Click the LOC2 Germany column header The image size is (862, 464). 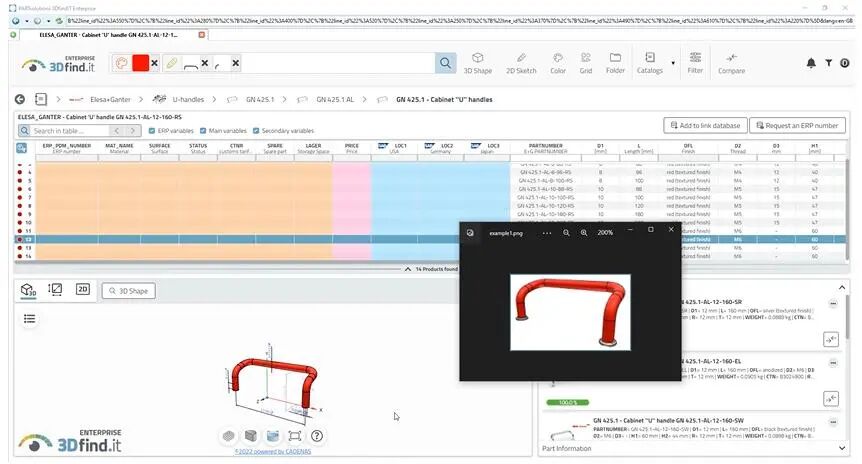[x=440, y=148]
